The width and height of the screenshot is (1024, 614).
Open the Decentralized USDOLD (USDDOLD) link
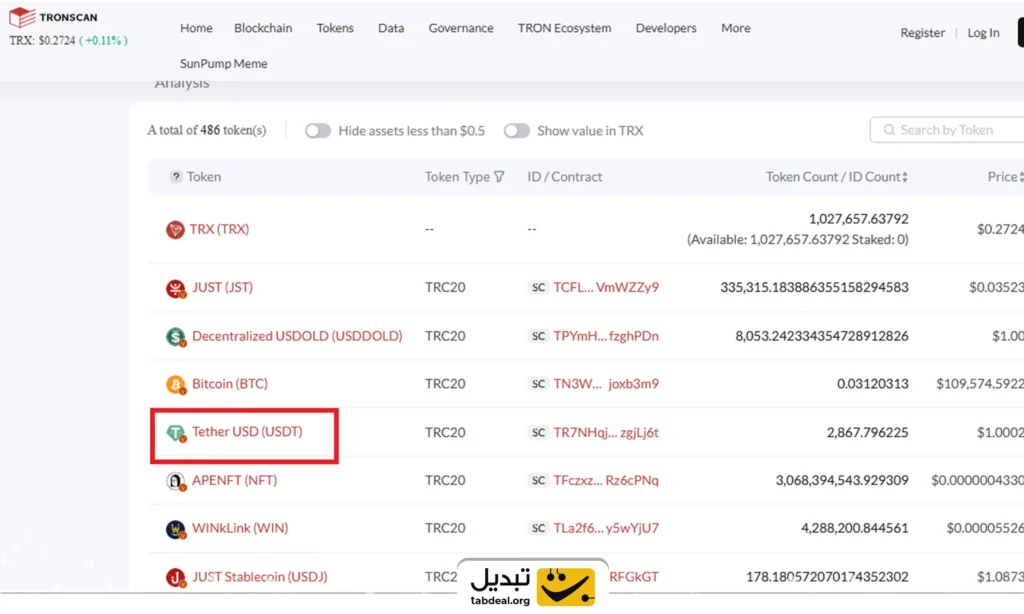click(x=297, y=336)
